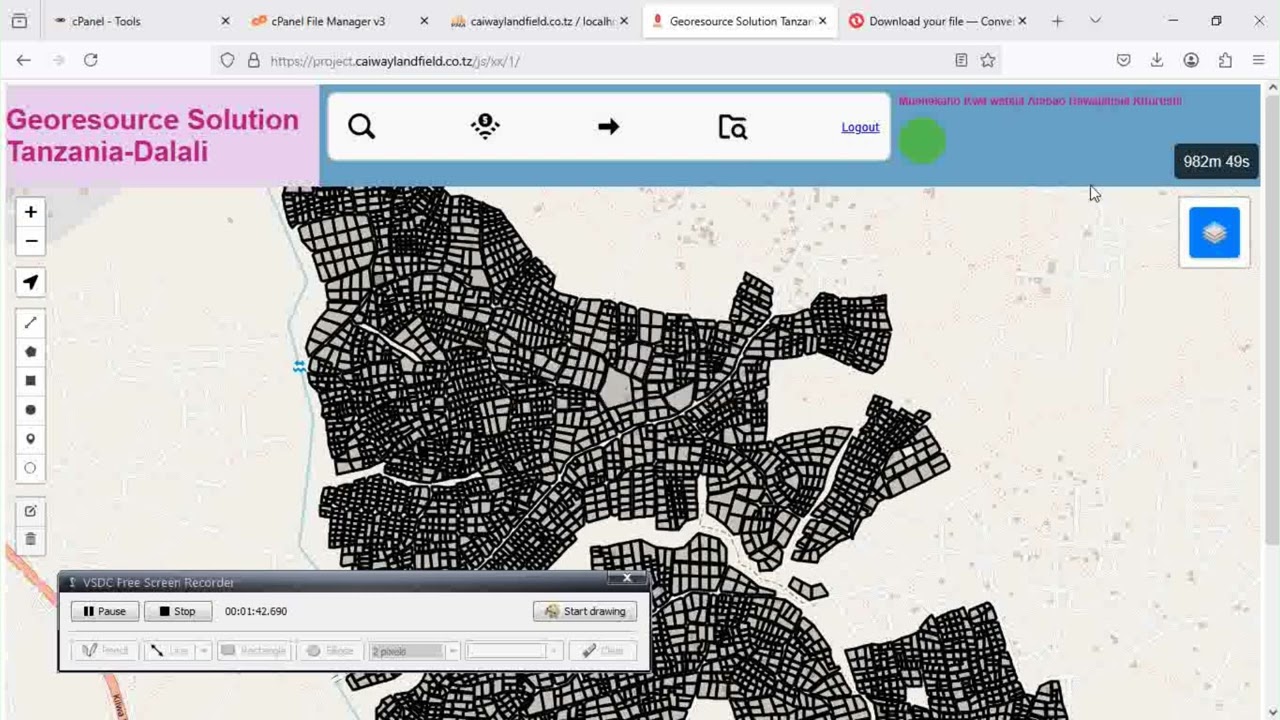Stop the VSDC screen recording

[178, 611]
